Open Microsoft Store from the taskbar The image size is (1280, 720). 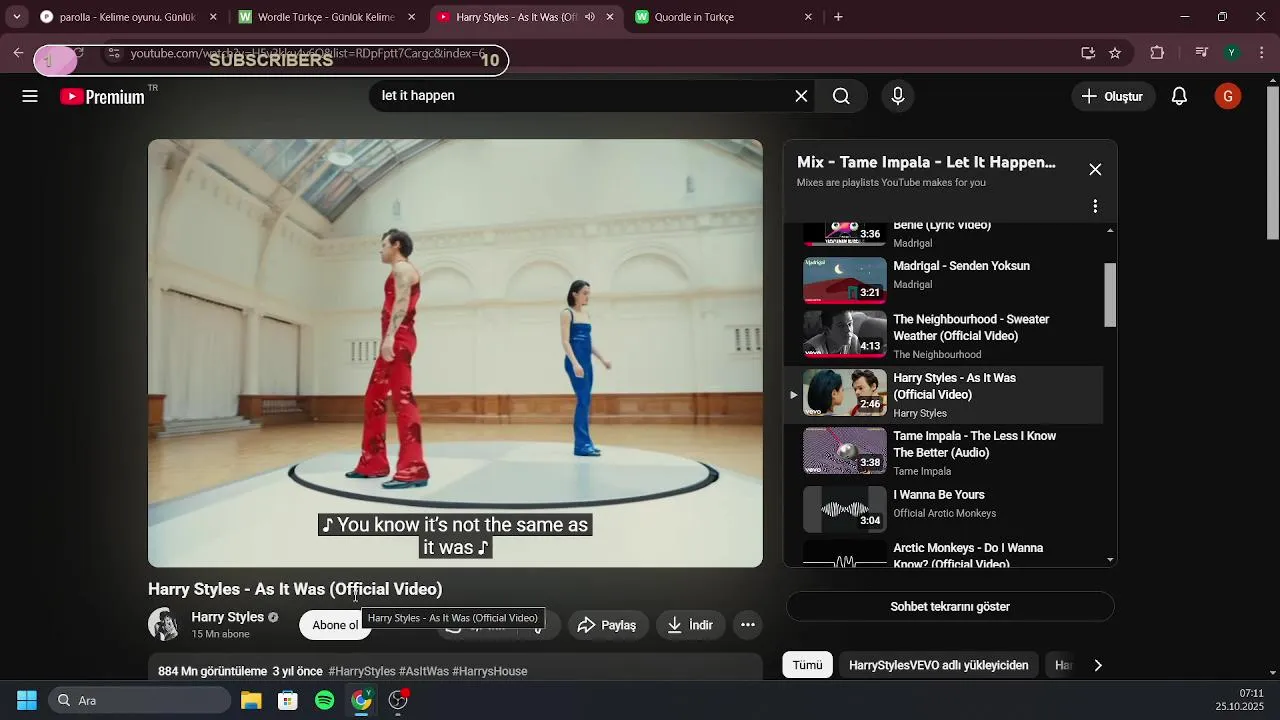288,700
